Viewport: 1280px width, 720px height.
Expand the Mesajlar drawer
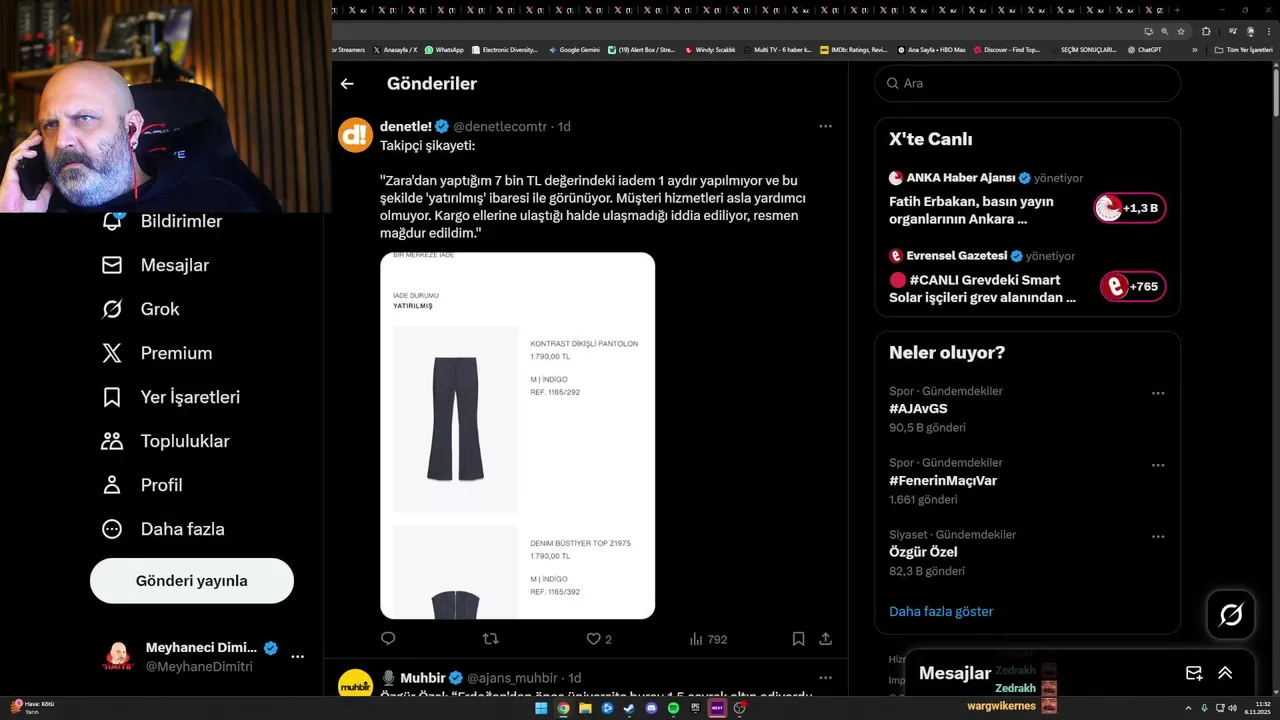(1225, 673)
